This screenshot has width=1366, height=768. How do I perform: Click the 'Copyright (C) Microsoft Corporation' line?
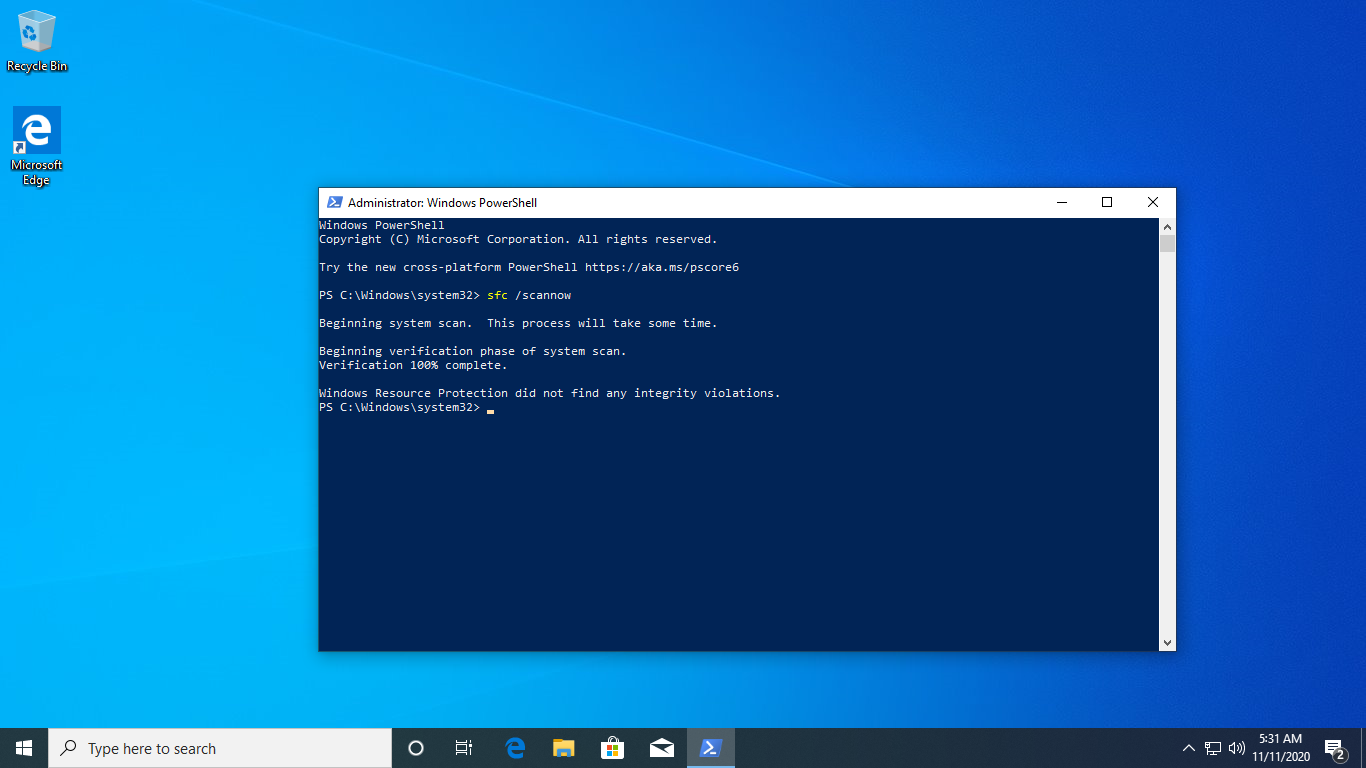(x=518, y=239)
